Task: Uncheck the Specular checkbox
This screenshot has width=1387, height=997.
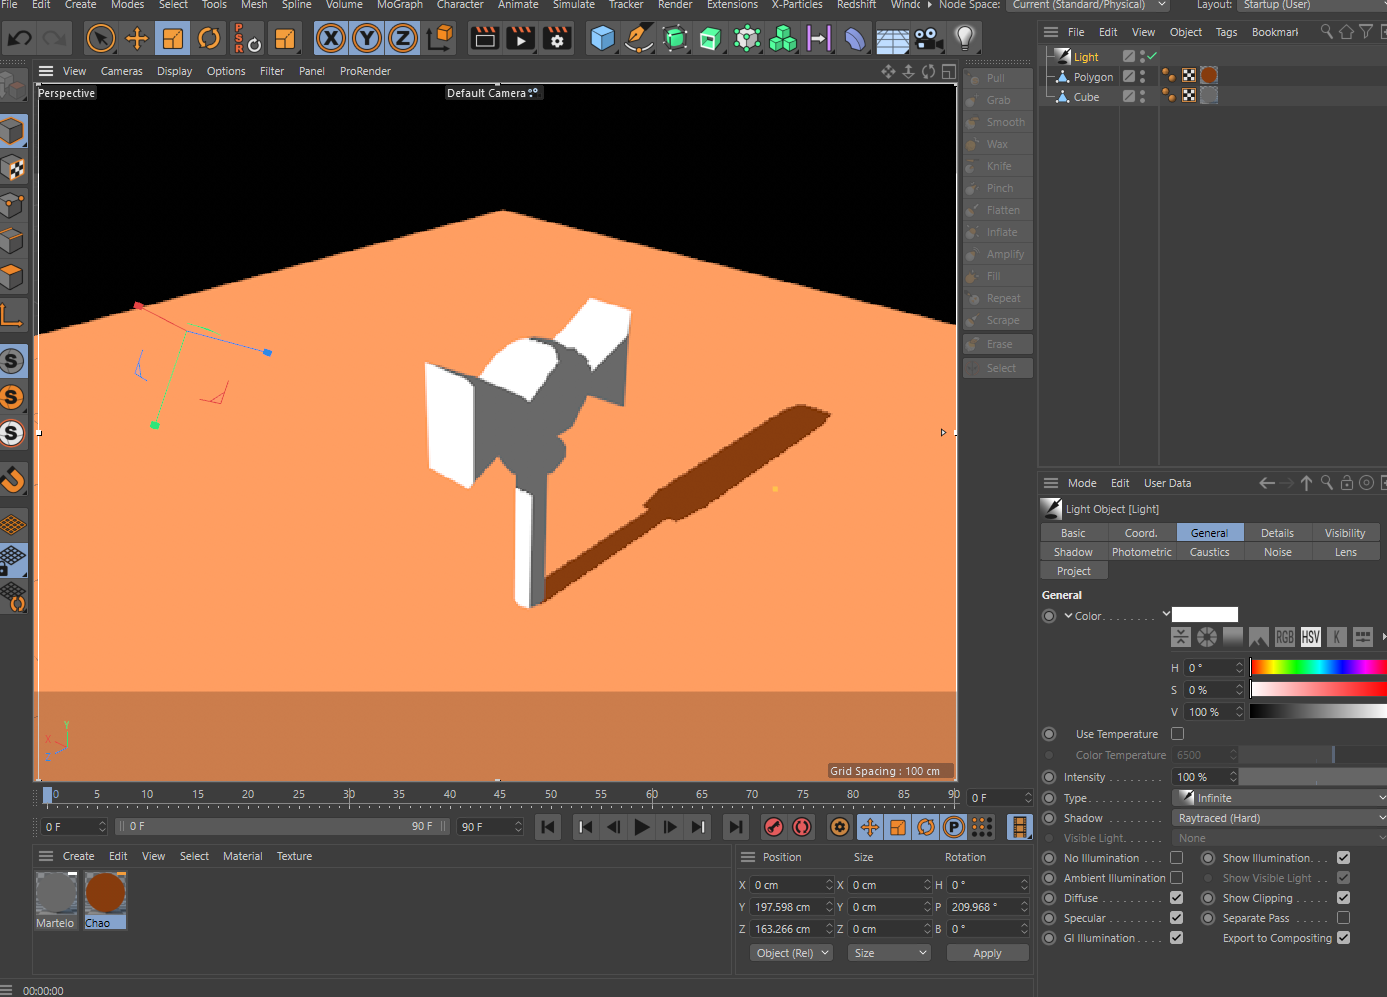Action: (x=1177, y=918)
